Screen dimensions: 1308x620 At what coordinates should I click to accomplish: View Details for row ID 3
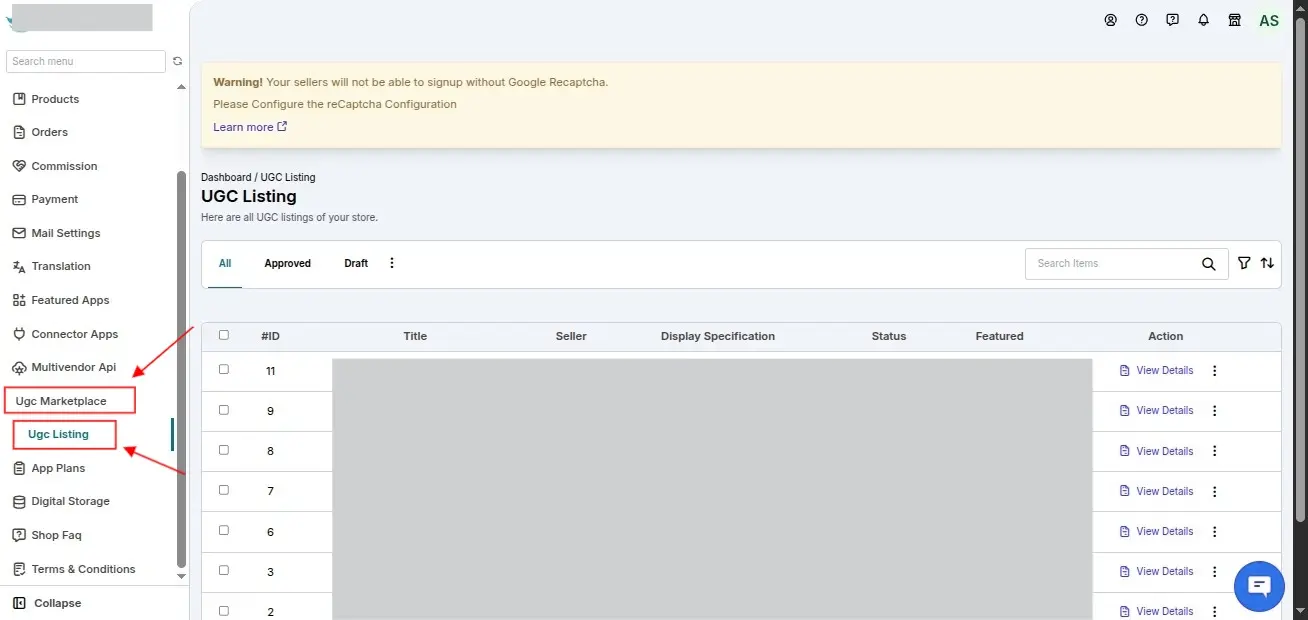pos(1156,571)
